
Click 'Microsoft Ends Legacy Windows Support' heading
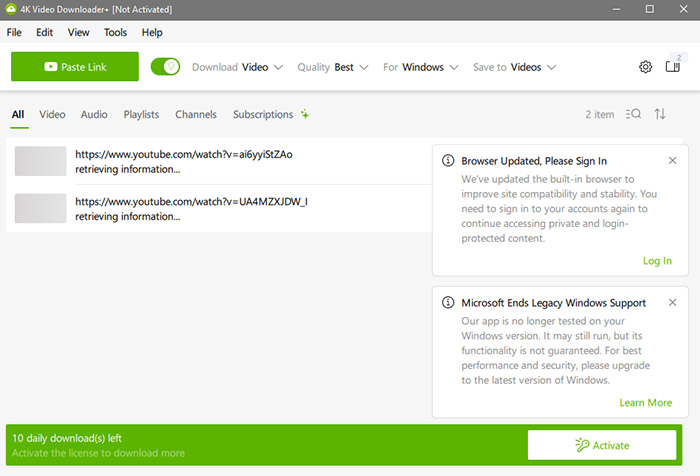[x=554, y=303]
